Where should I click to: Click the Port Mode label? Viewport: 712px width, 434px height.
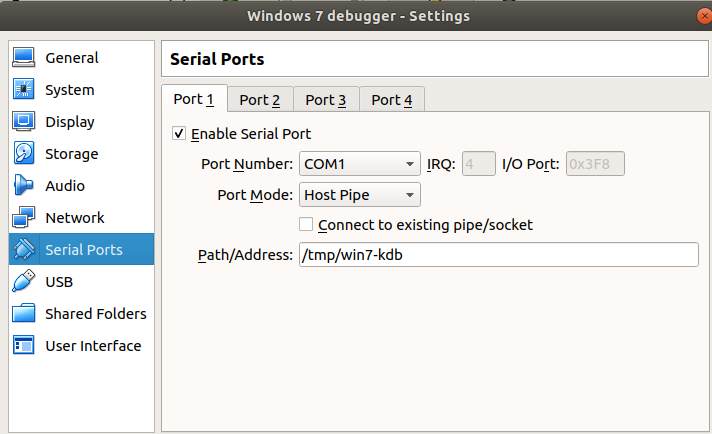pyautogui.click(x=255, y=195)
